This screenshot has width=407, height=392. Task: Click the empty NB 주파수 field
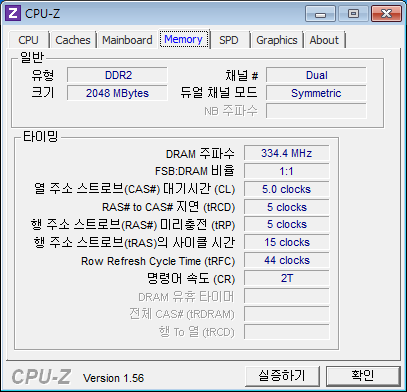click(316, 111)
